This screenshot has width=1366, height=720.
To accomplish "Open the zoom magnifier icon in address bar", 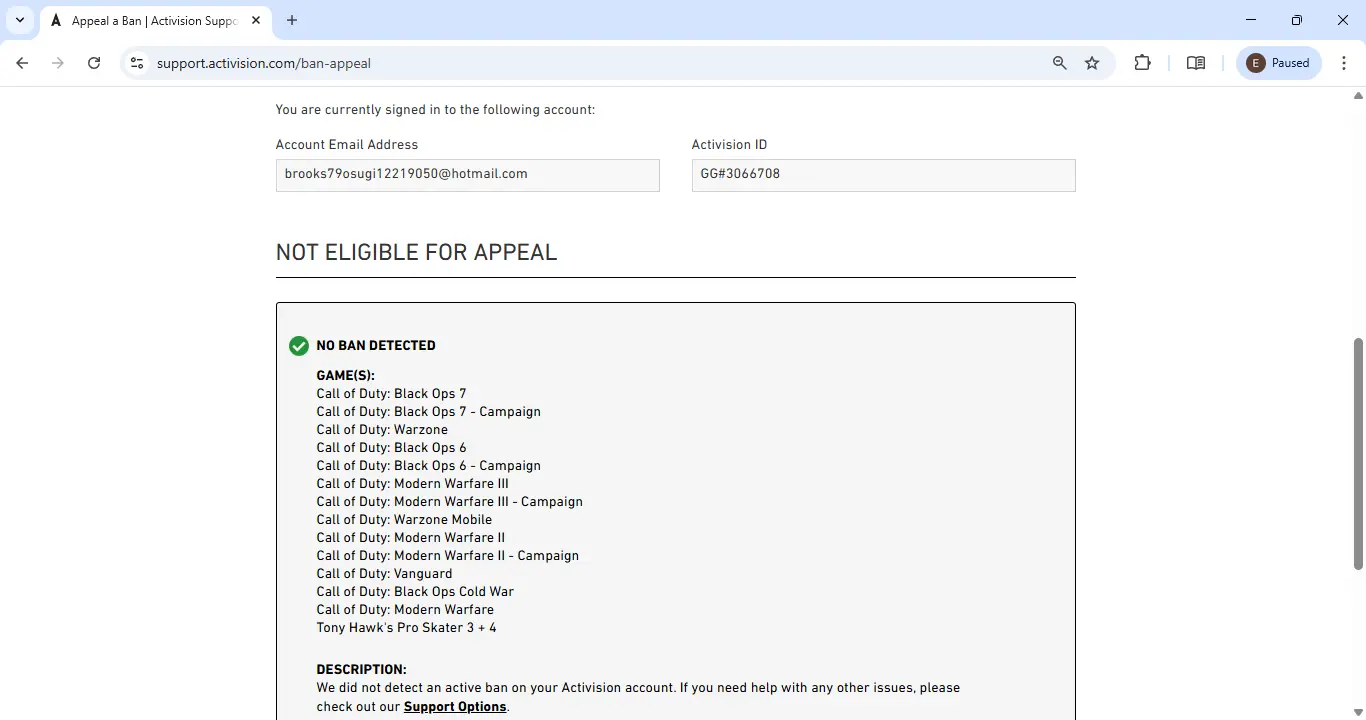I will point(1060,63).
